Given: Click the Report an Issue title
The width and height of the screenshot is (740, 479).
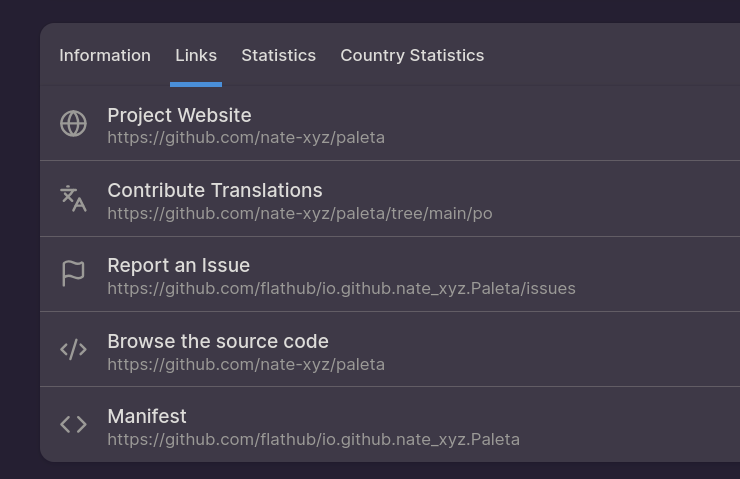Looking at the screenshot, I should coord(178,265).
